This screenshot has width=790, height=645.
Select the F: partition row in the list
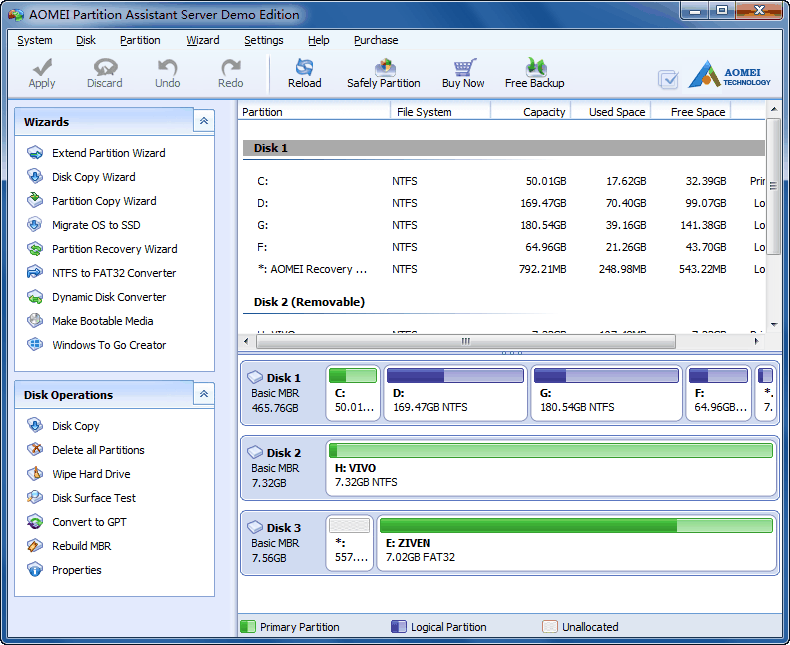click(x=504, y=247)
